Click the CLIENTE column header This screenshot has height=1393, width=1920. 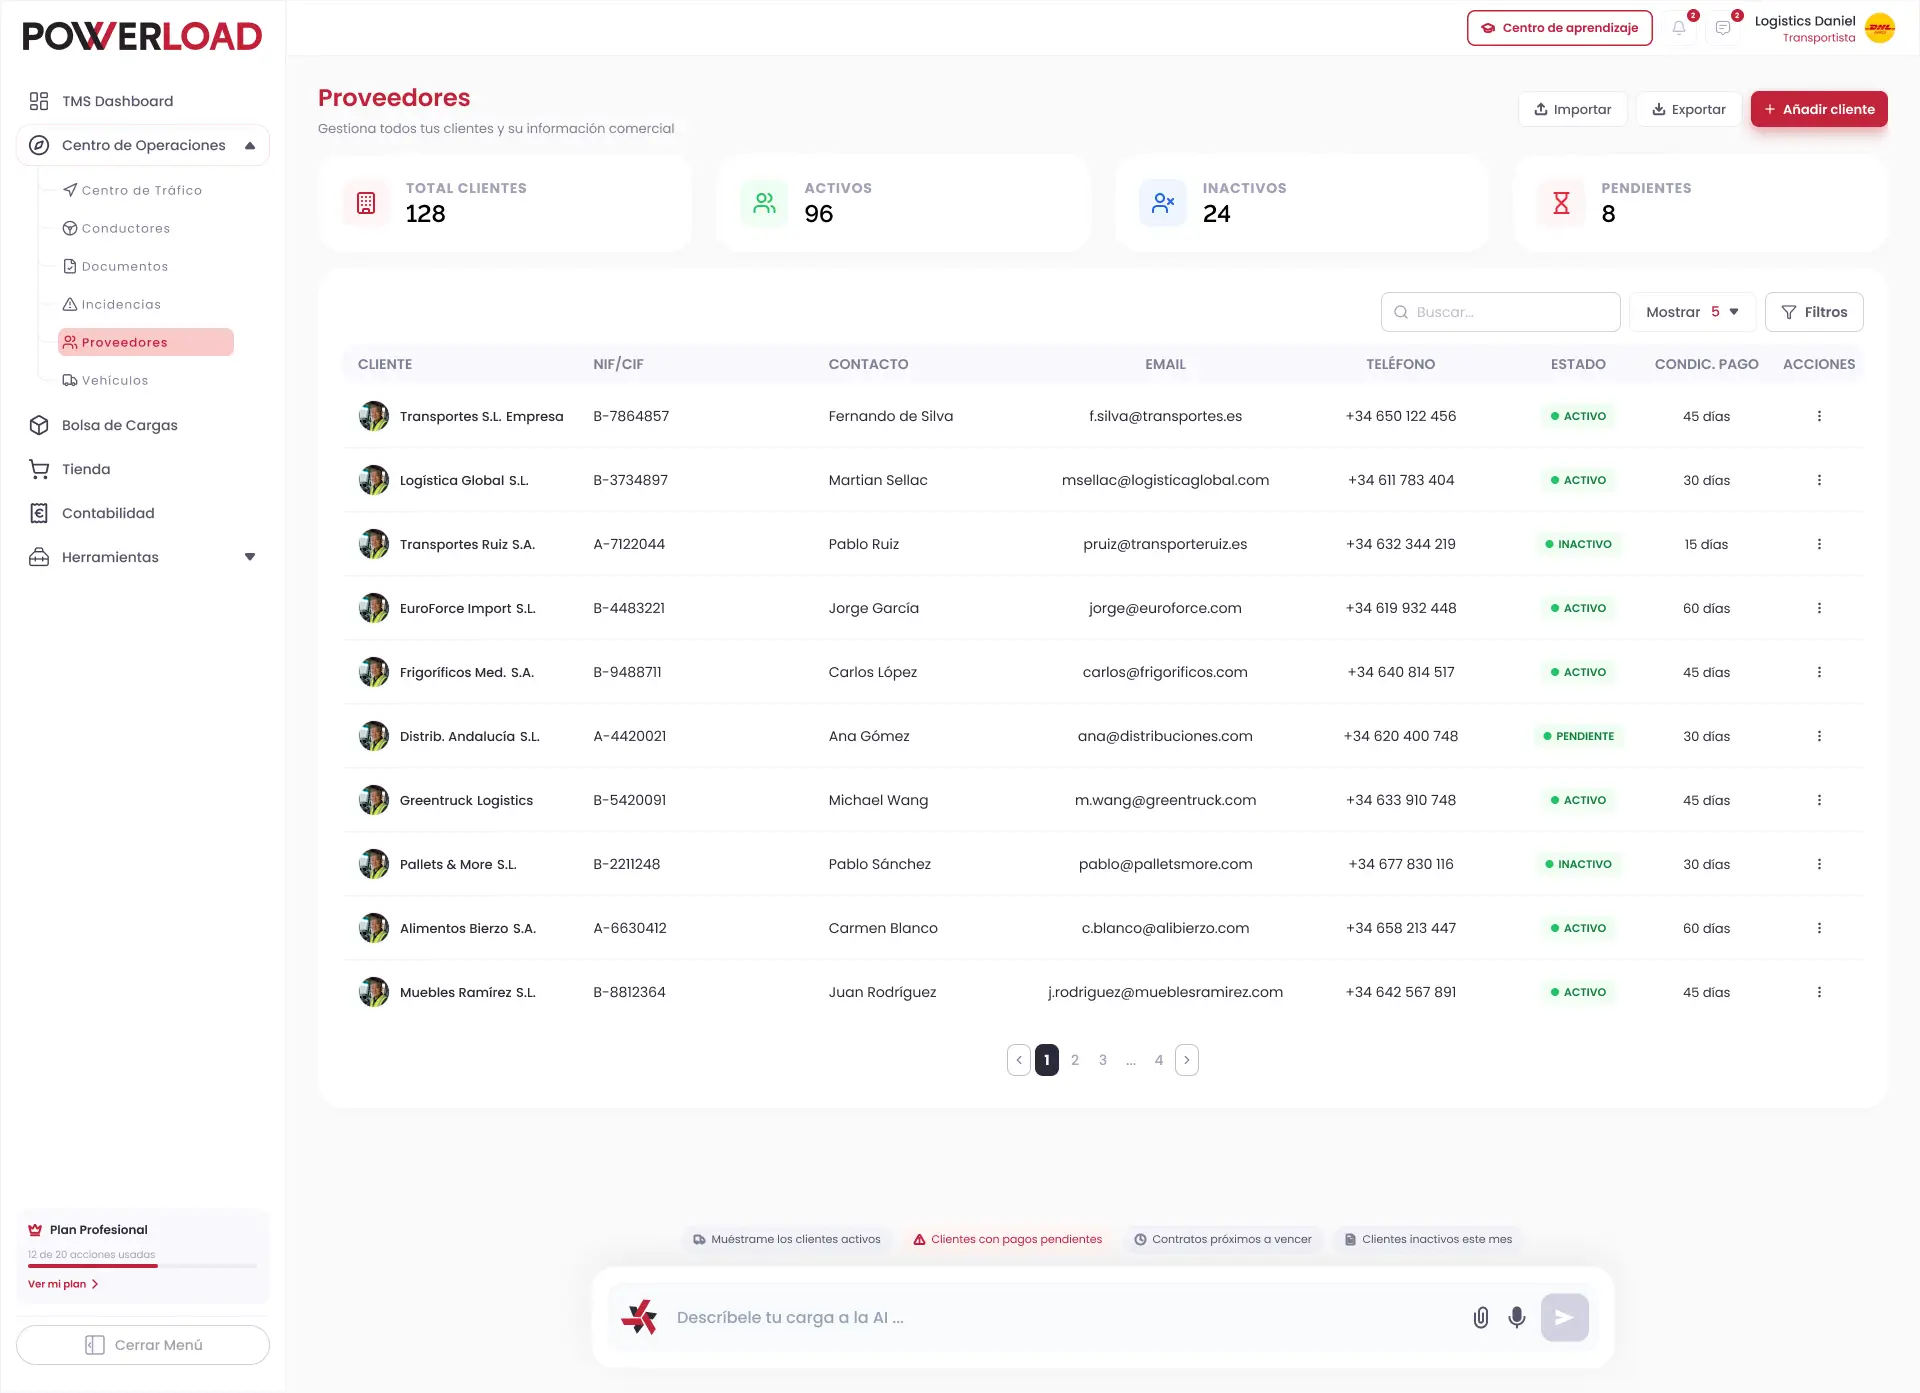click(385, 364)
